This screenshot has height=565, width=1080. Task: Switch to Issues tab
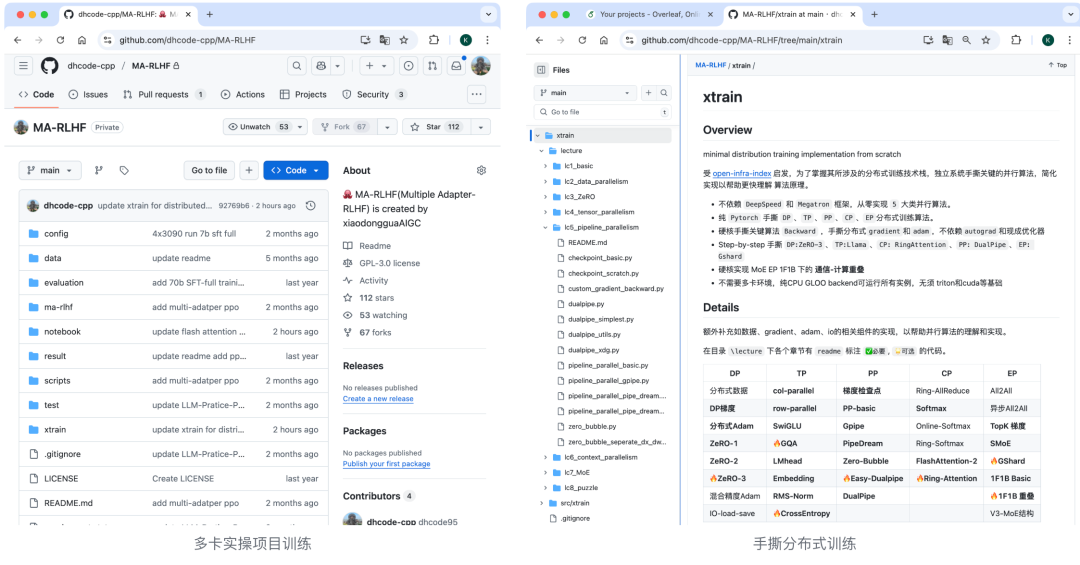[88, 94]
